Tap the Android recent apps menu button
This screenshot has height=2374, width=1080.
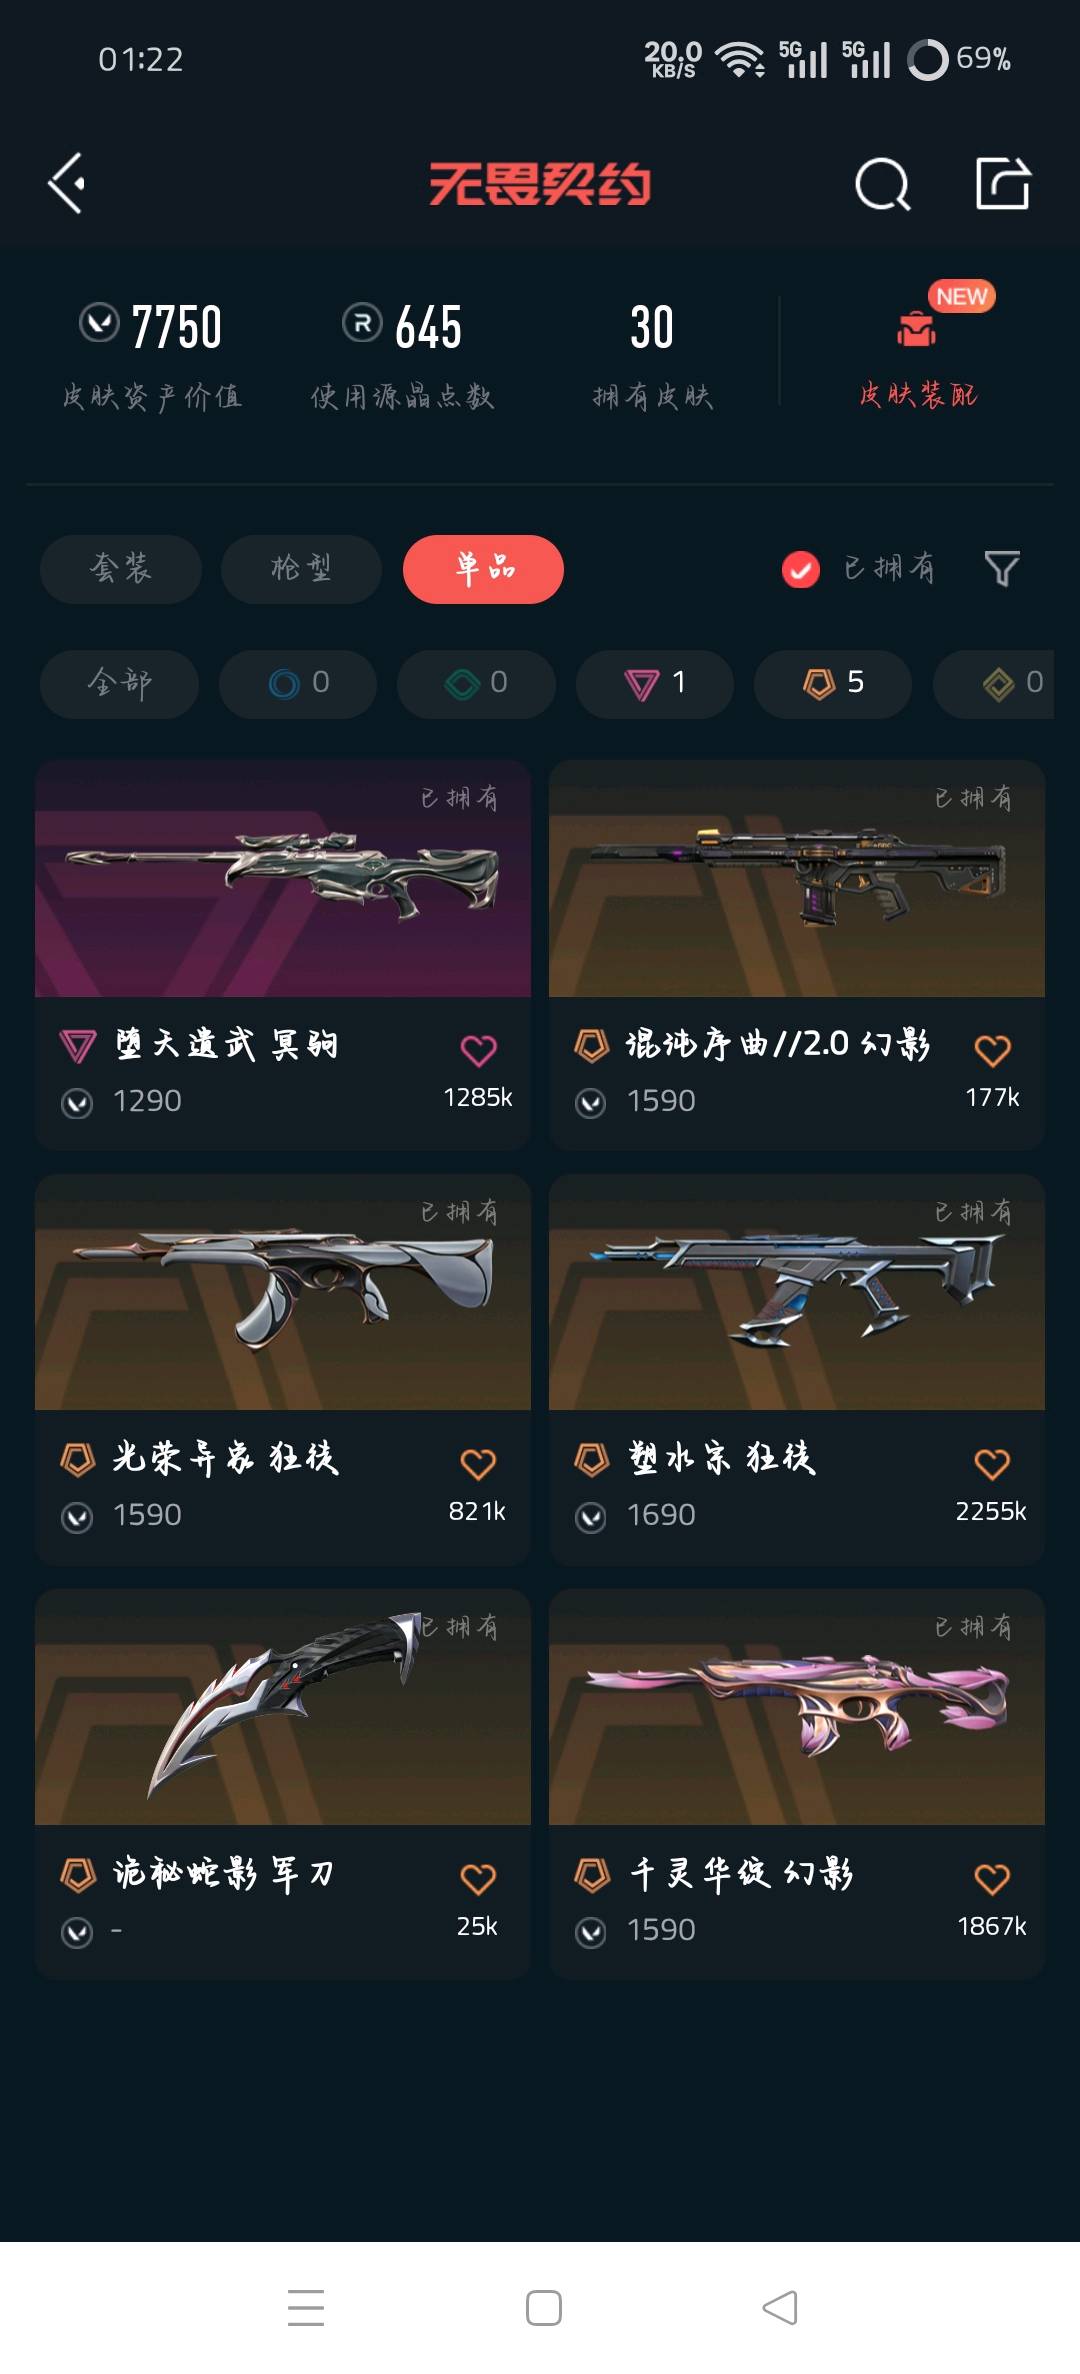pyautogui.click(x=306, y=2308)
